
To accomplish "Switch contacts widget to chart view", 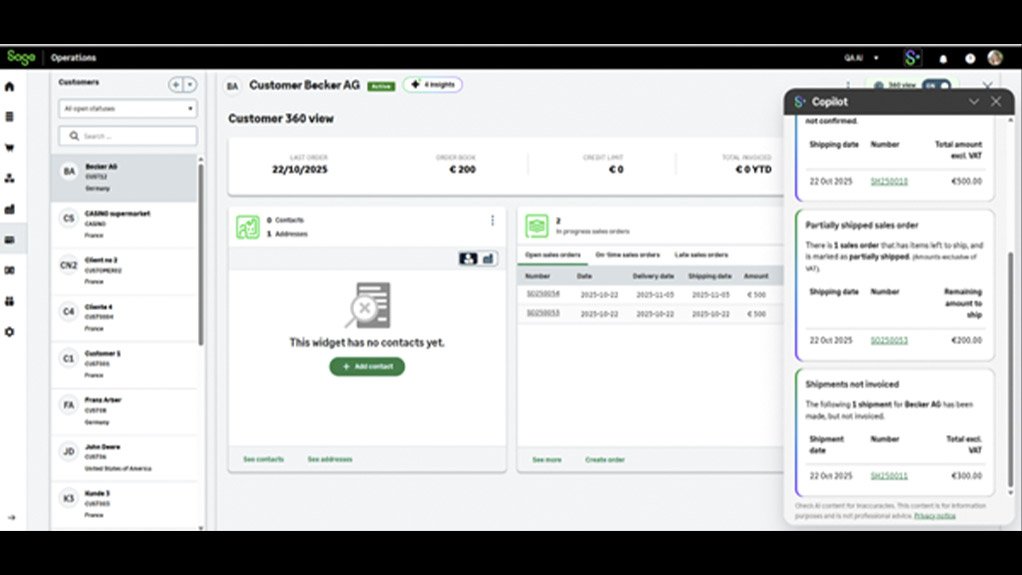I will pyautogui.click(x=488, y=258).
